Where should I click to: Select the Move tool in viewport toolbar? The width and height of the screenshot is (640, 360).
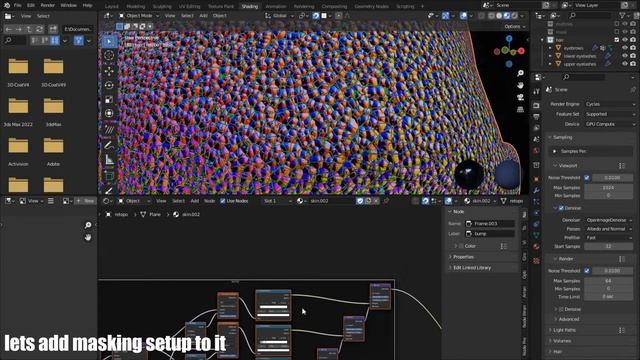point(109,71)
